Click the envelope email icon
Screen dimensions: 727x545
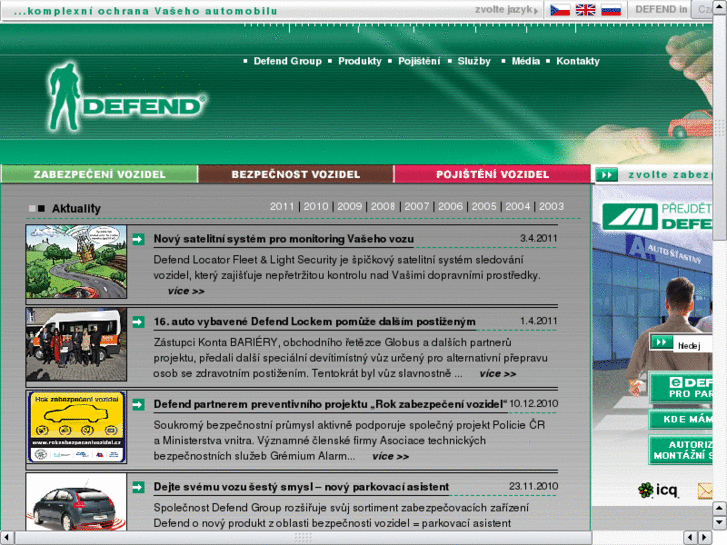(x=705, y=490)
